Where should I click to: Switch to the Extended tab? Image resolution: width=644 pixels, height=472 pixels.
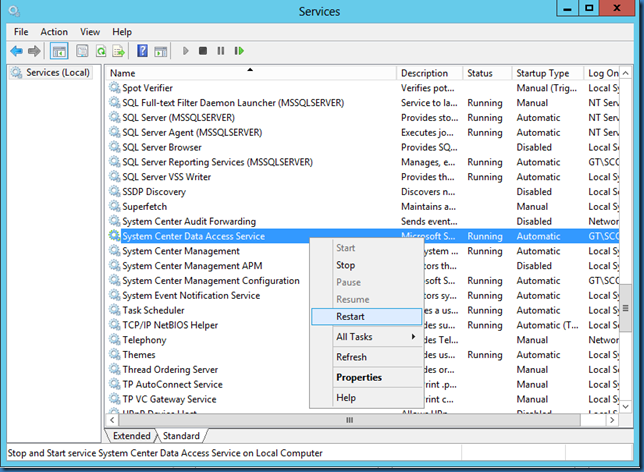pos(132,436)
